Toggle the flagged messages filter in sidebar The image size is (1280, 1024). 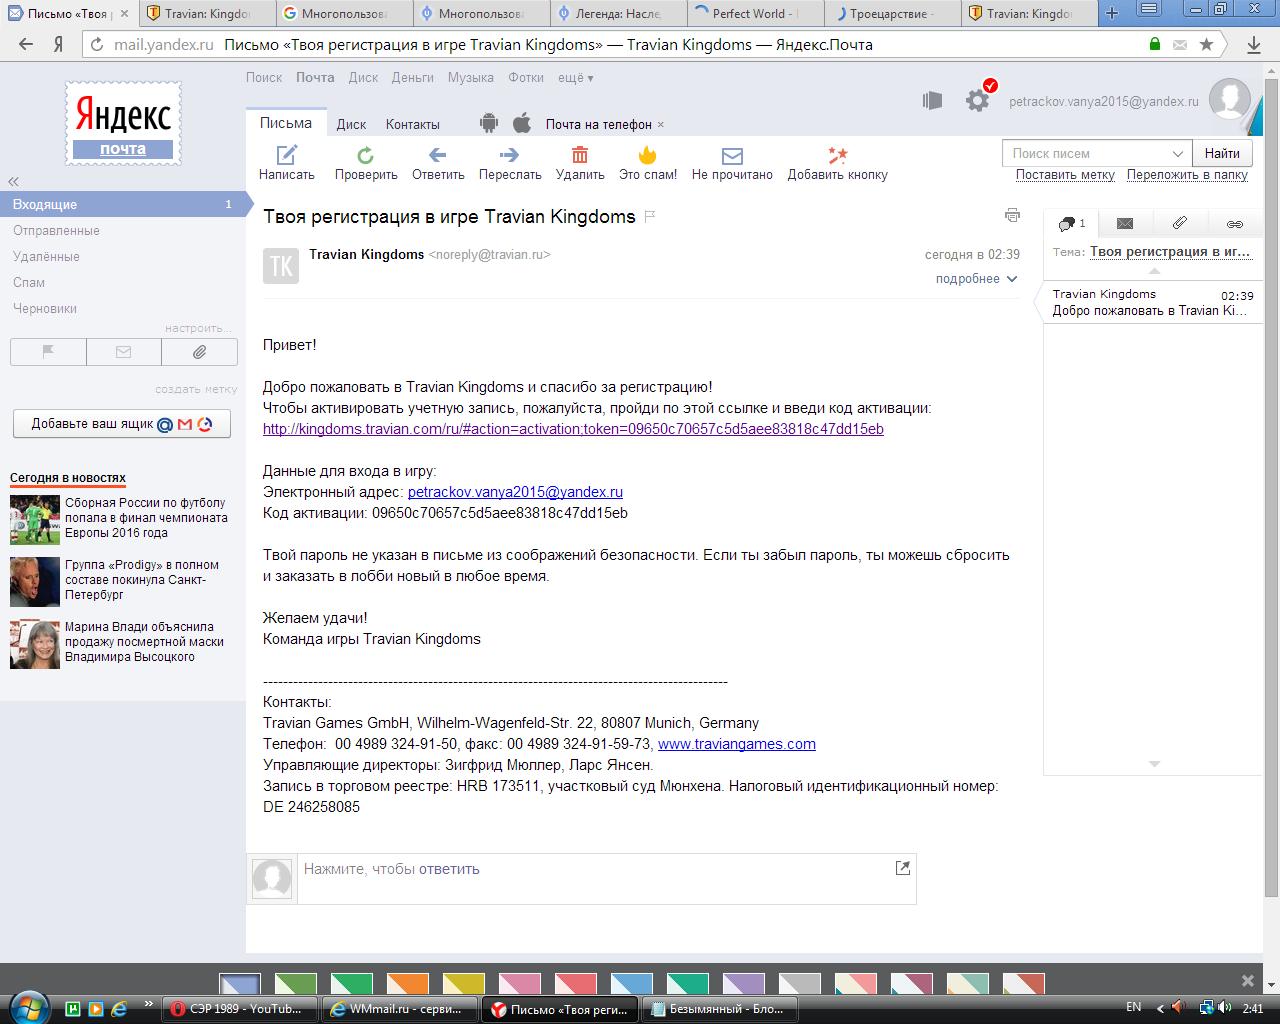tap(48, 352)
